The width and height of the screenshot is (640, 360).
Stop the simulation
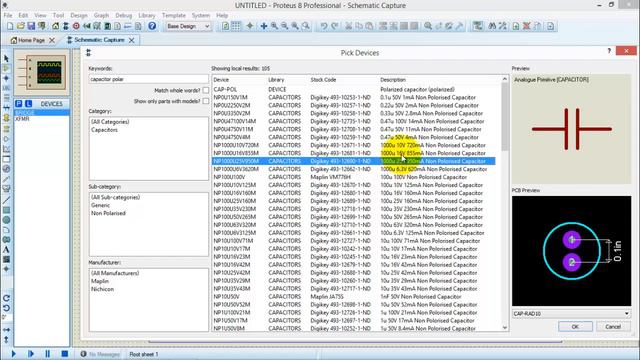tap(64, 354)
